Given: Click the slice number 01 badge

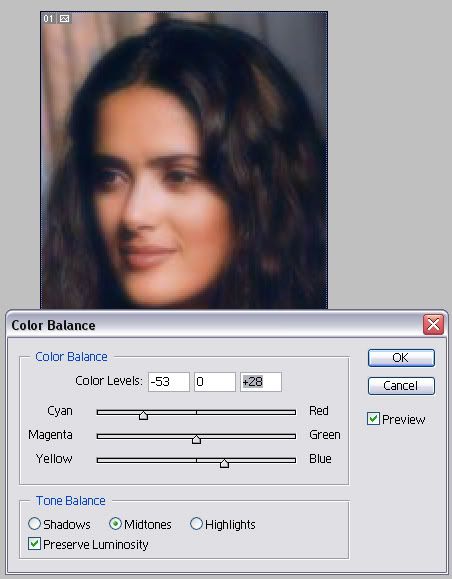Looking at the screenshot, I should tap(49, 18).
